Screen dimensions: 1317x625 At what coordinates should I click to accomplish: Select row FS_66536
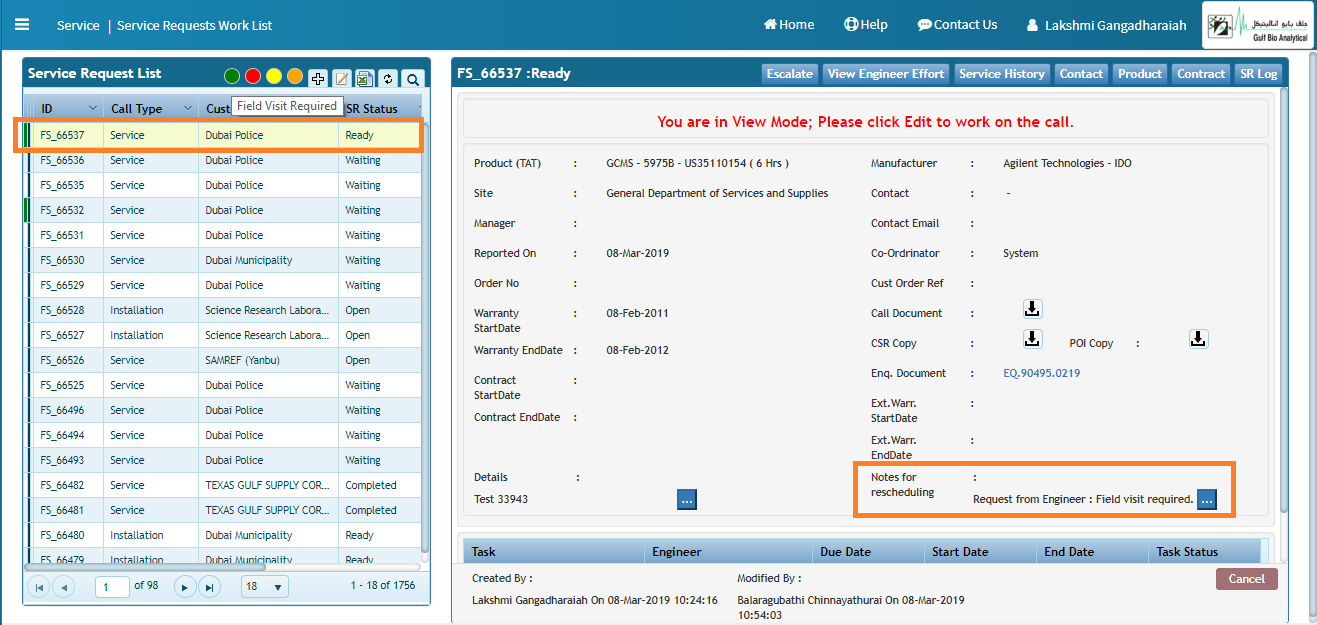pyautogui.click(x=222, y=160)
